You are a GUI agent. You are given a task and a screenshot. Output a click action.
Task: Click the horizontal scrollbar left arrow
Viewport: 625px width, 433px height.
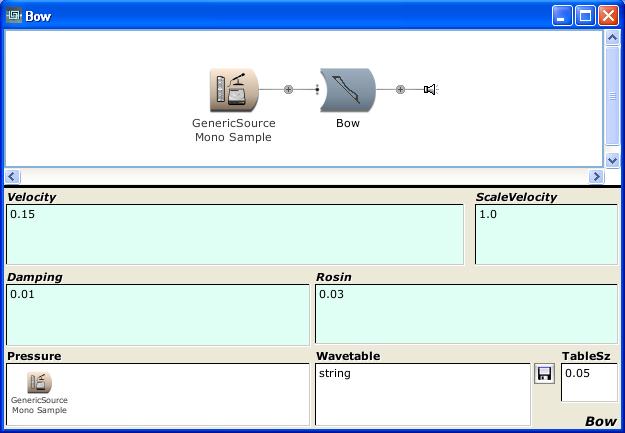point(13,176)
